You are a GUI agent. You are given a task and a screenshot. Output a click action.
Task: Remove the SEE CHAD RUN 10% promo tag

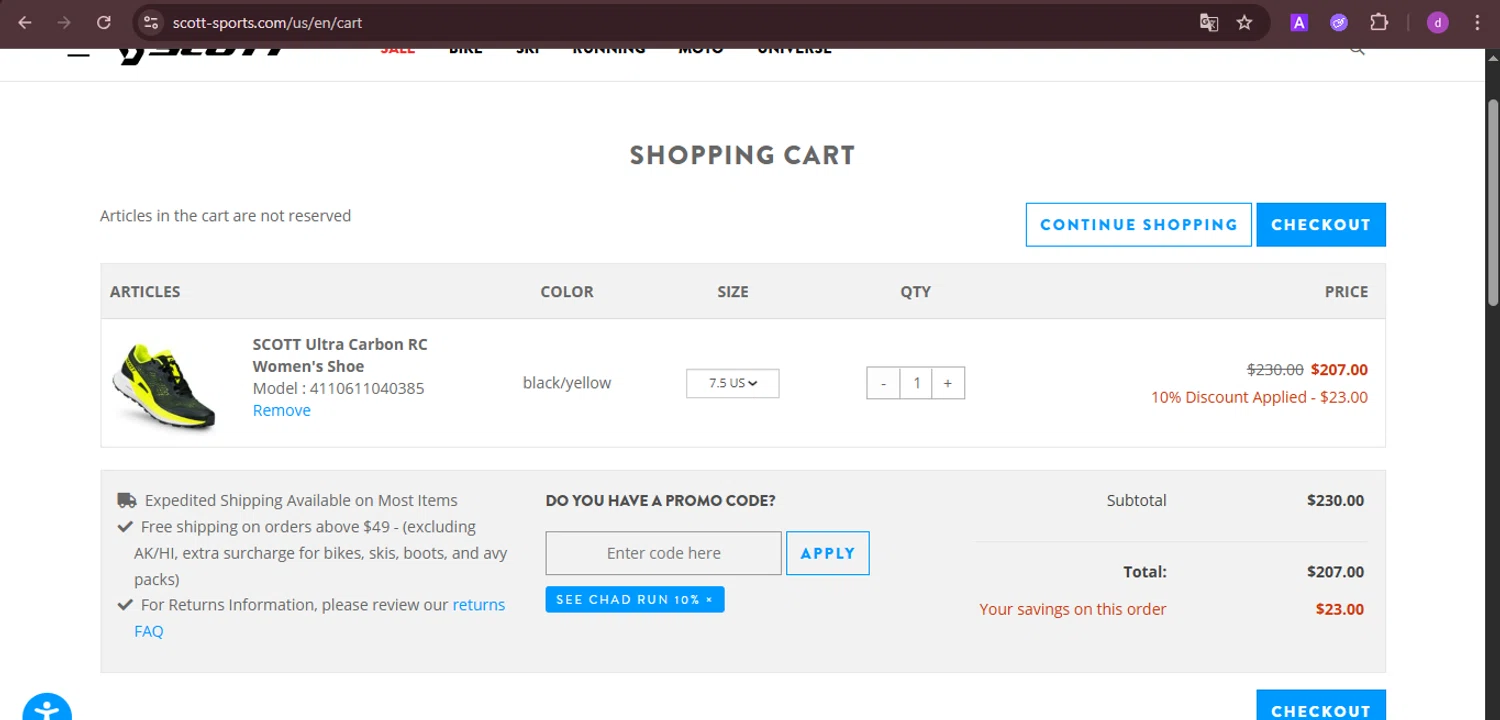pos(709,600)
